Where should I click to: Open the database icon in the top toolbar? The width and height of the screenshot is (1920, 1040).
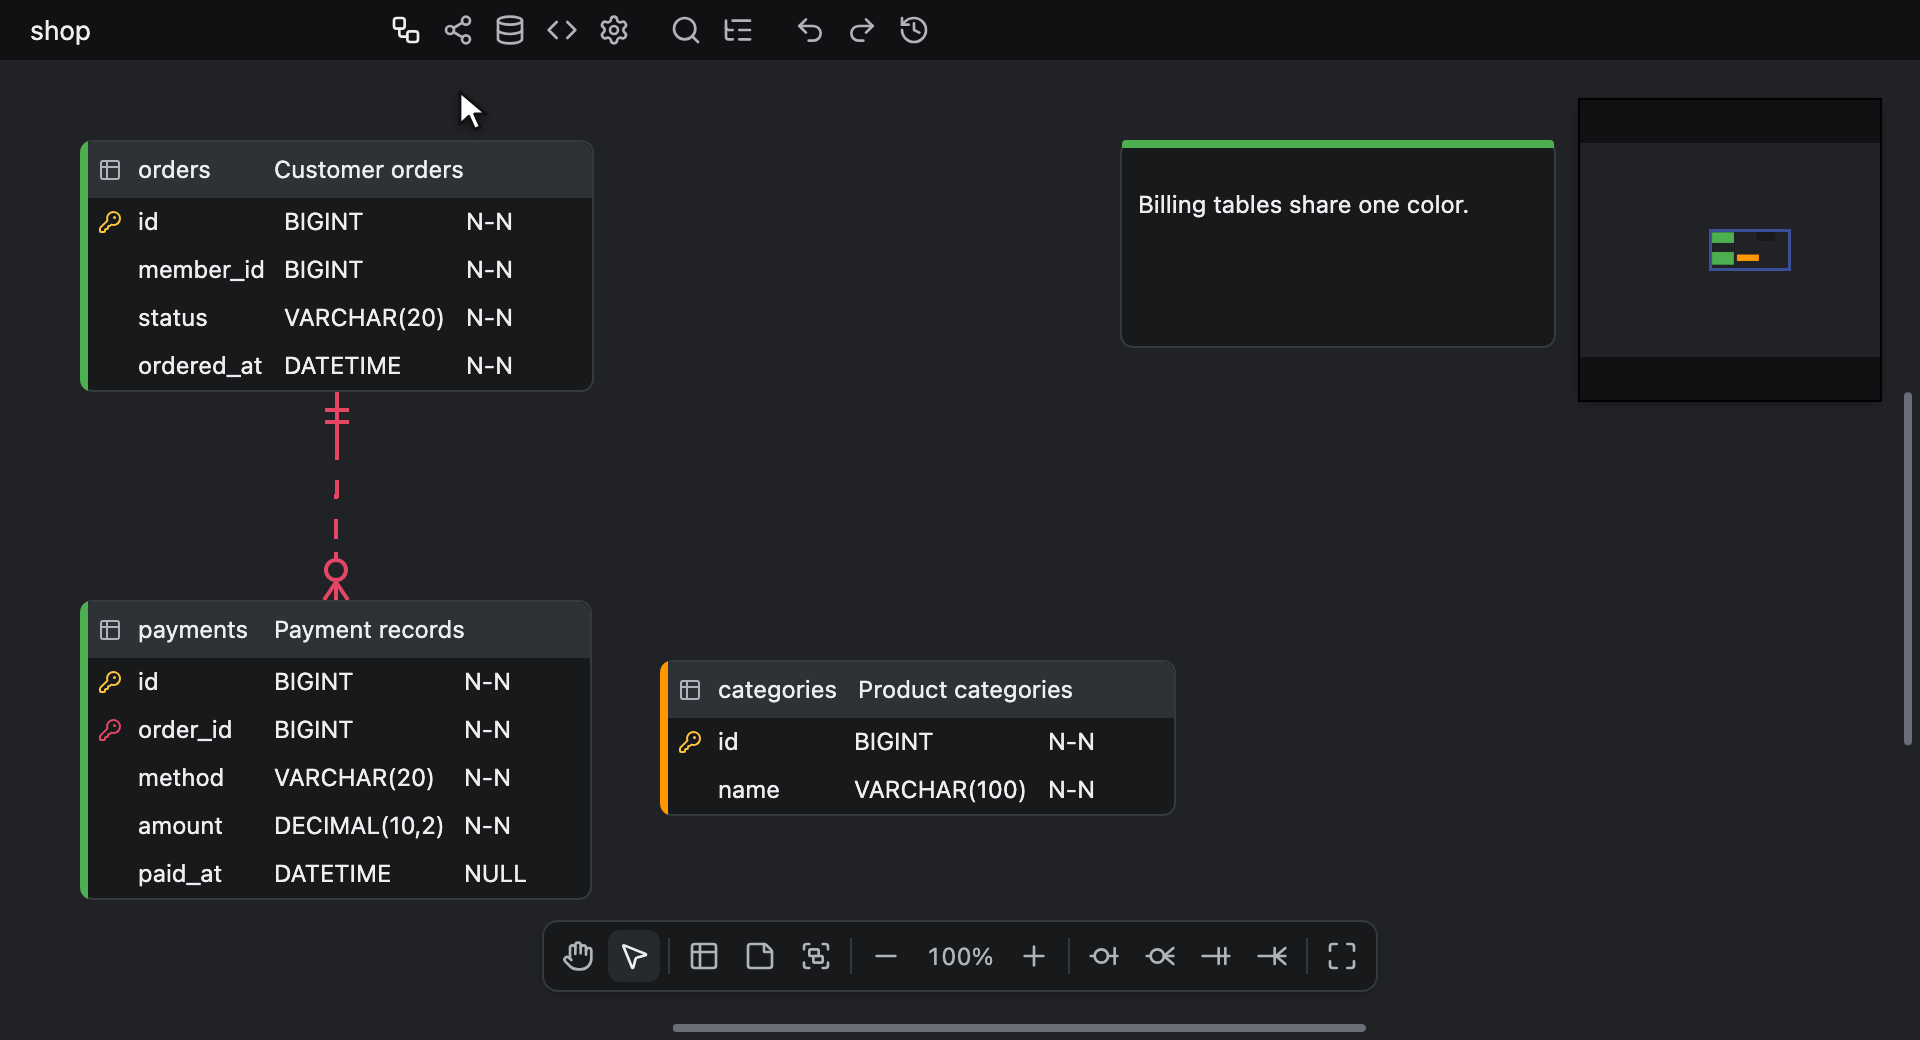(510, 30)
